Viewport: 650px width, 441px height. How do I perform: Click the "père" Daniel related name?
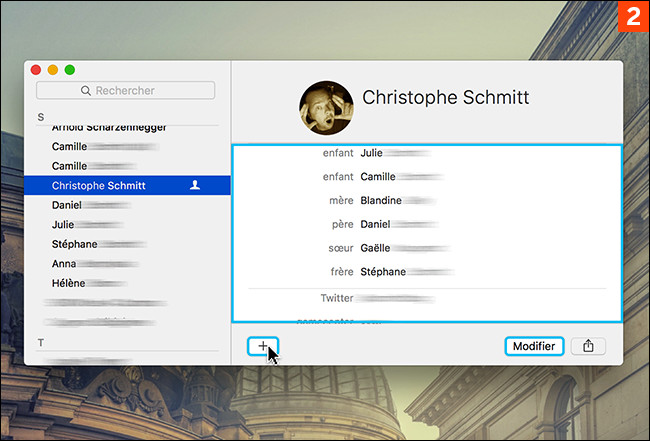(377, 224)
